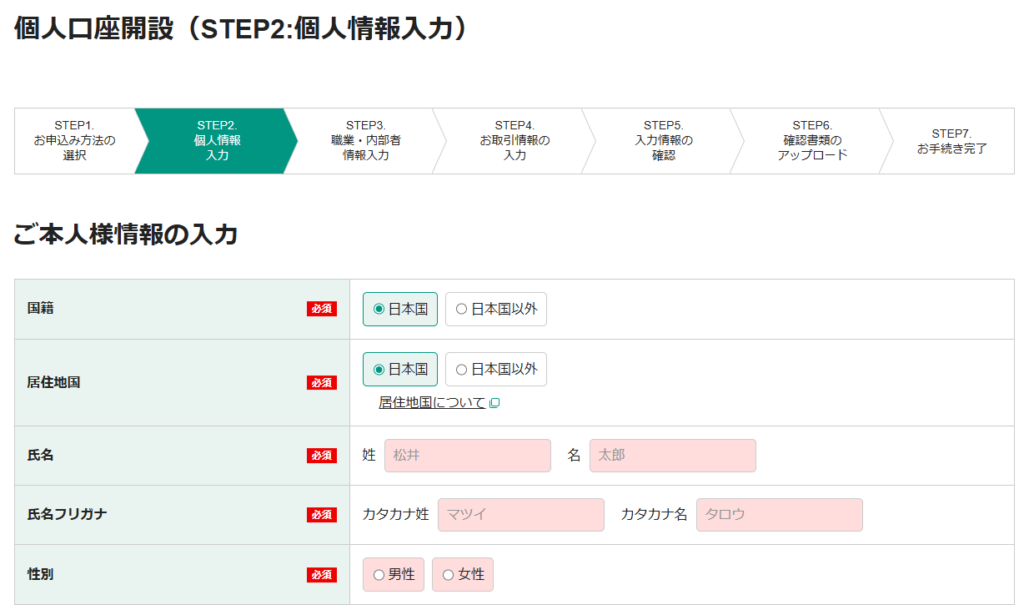Go to STEP5 入力情報の確認
The image size is (1024, 605).
pos(663,141)
